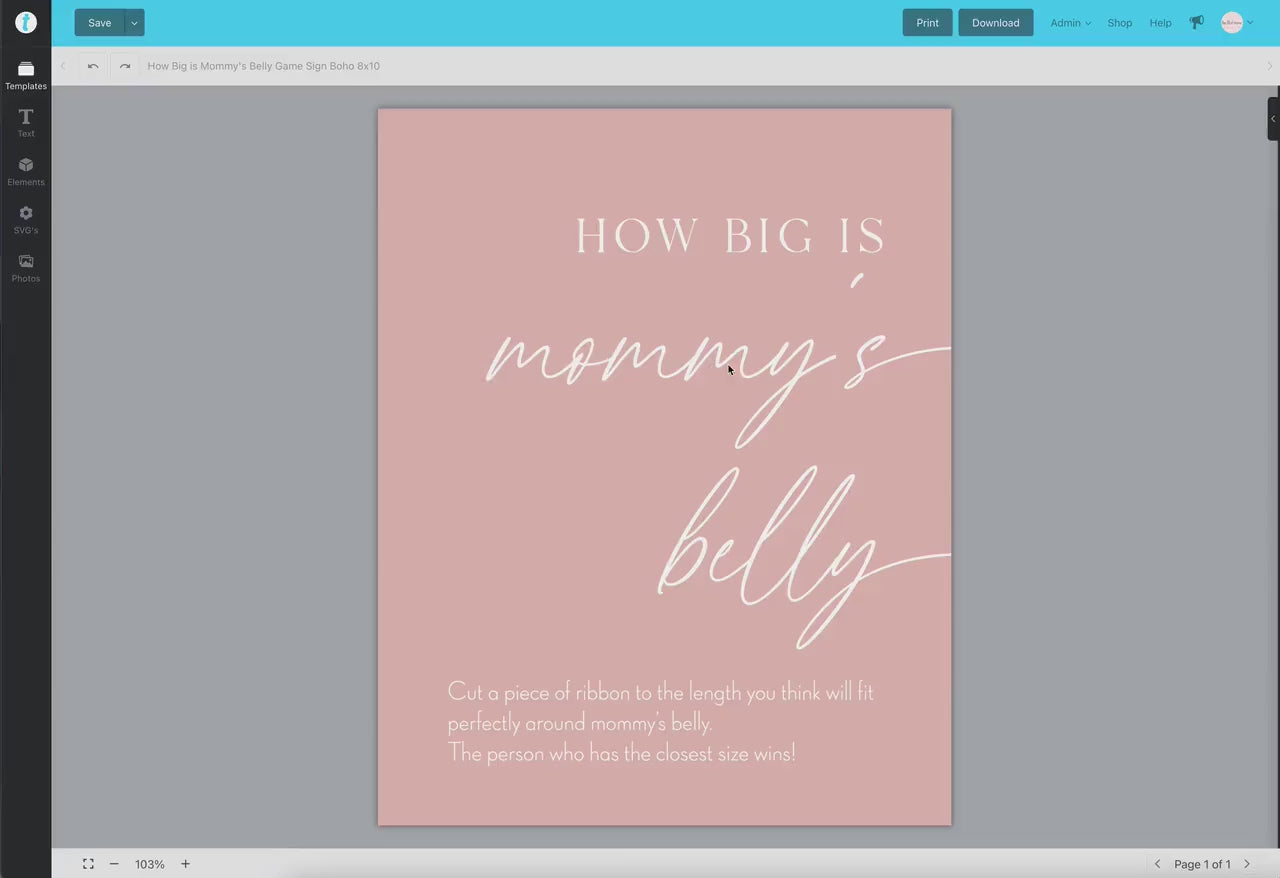Click the left chevron beside undo
This screenshot has width=1280, height=878.
pyautogui.click(x=63, y=66)
